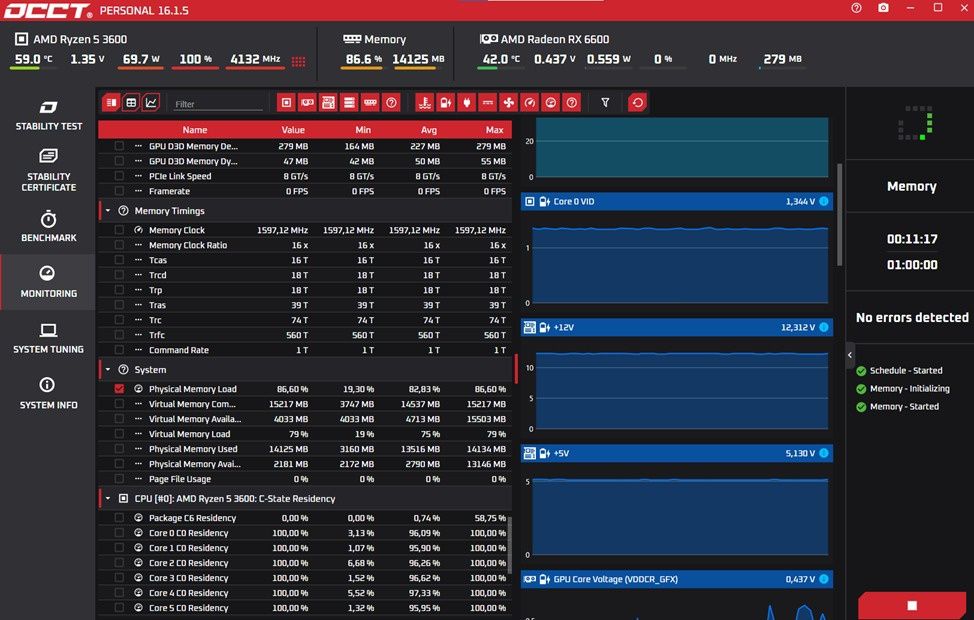Image resolution: width=974 pixels, height=620 pixels.
Task: Toggle the motherboard sensor source filter
Action: pyautogui.click(x=329, y=103)
